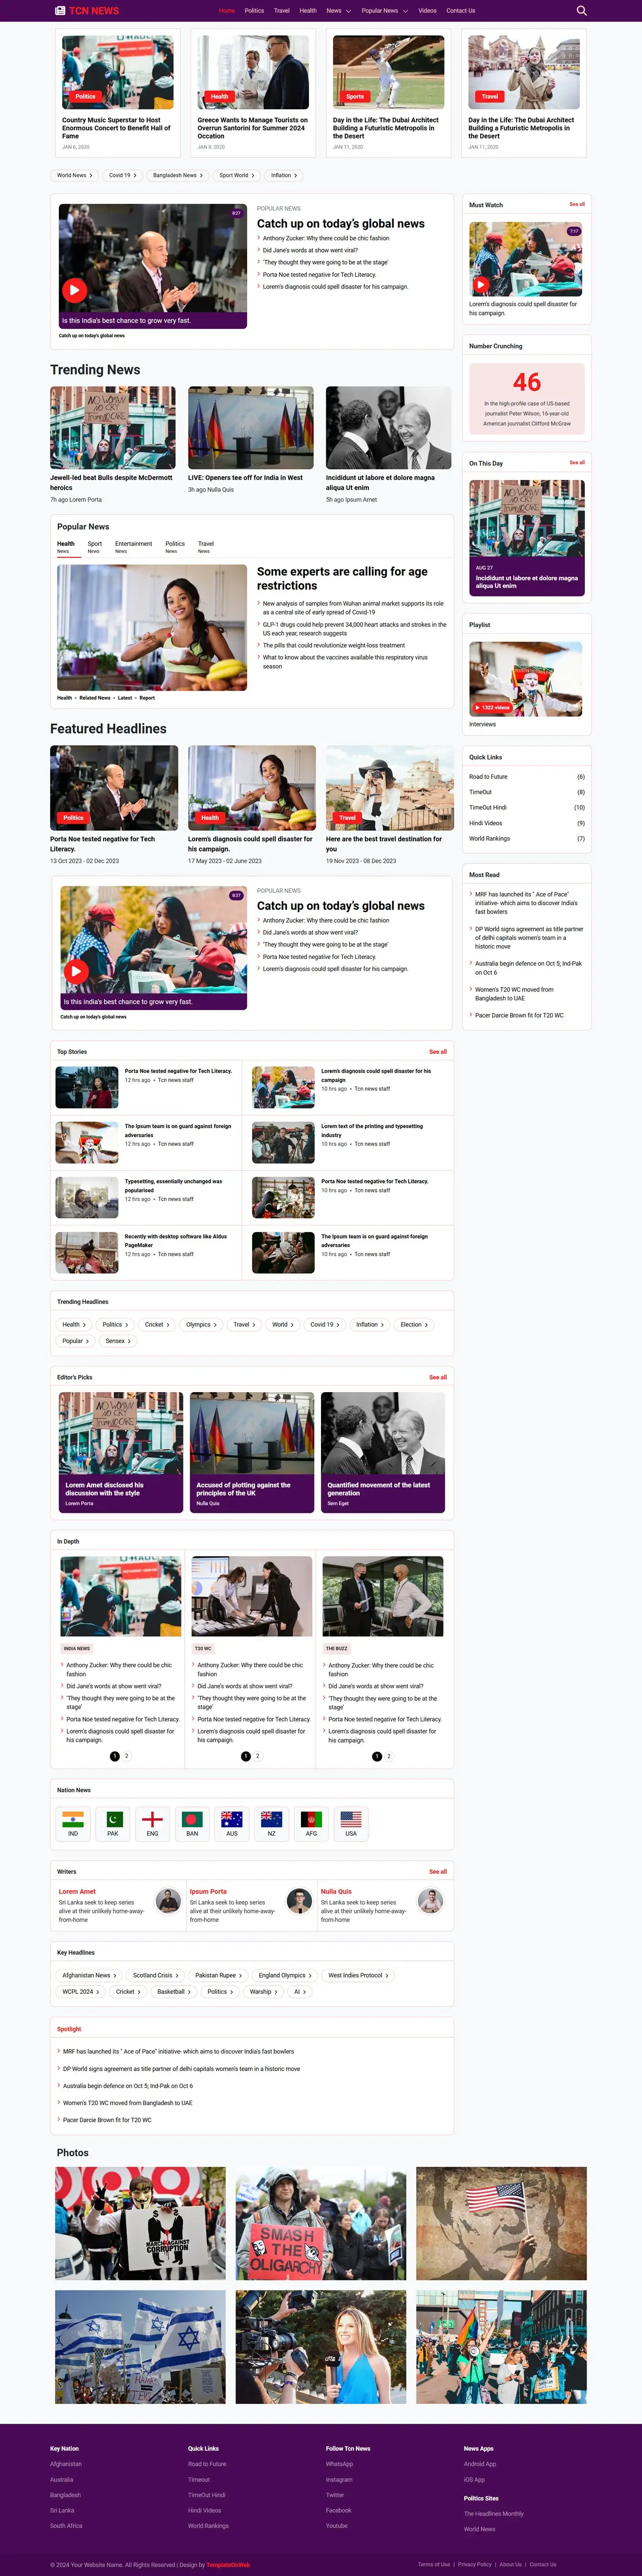Select the NZ flag tile
This screenshot has height=2576, width=642.
[271, 1823]
